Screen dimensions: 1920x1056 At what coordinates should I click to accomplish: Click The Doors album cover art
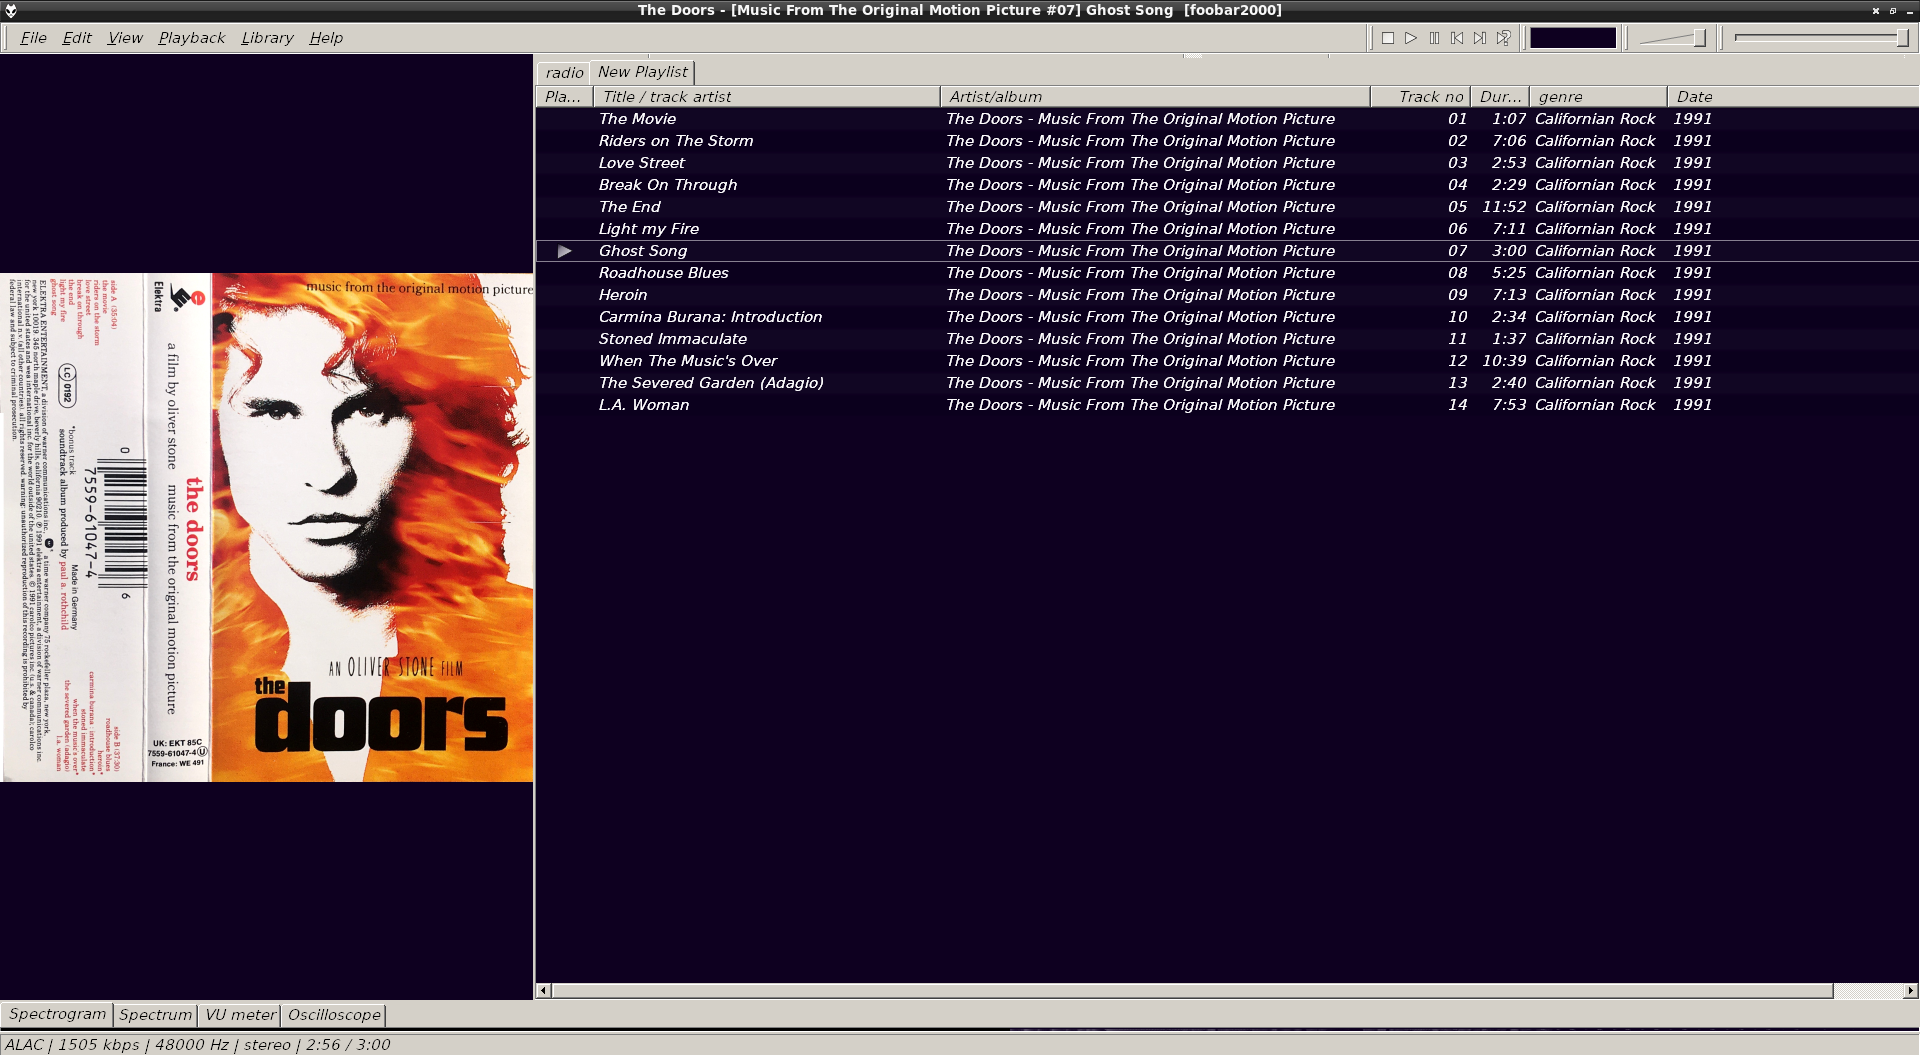pyautogui.click(x=267, y=527)
